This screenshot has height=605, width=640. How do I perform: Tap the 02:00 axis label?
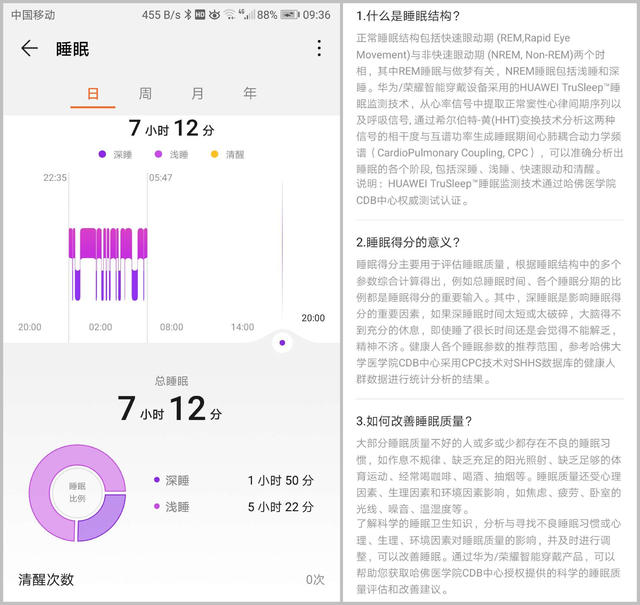click(x=100, y=327)
